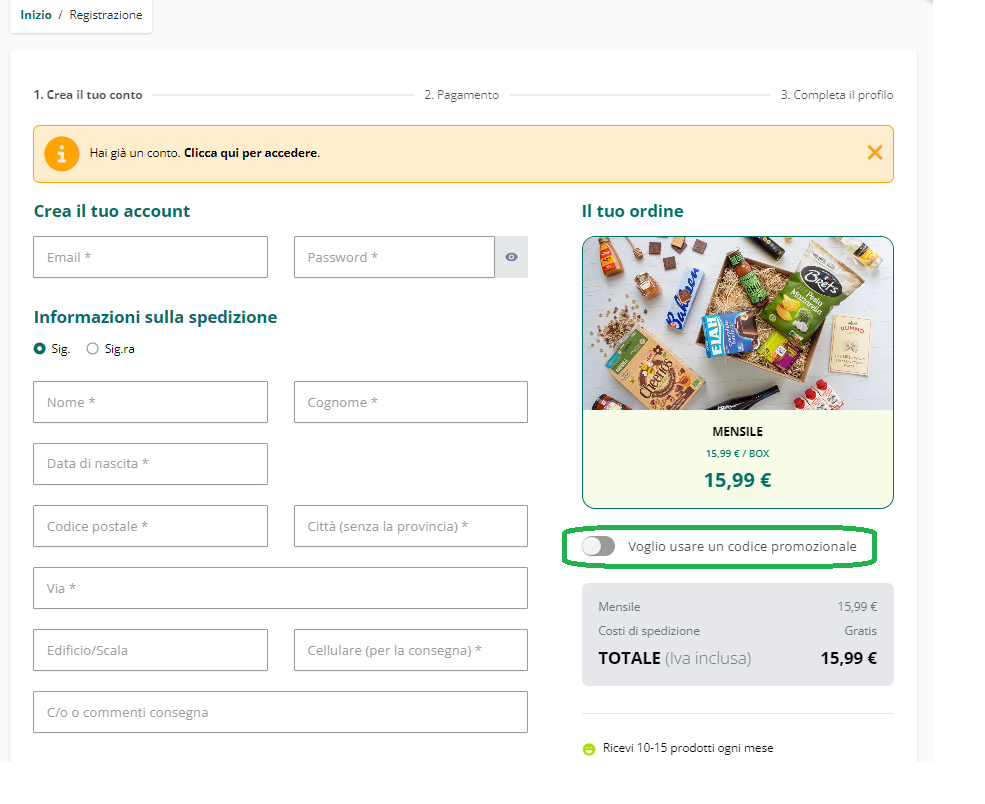Click into the Via address field
This screenshot has height=804, width=985.
point(280,588)
